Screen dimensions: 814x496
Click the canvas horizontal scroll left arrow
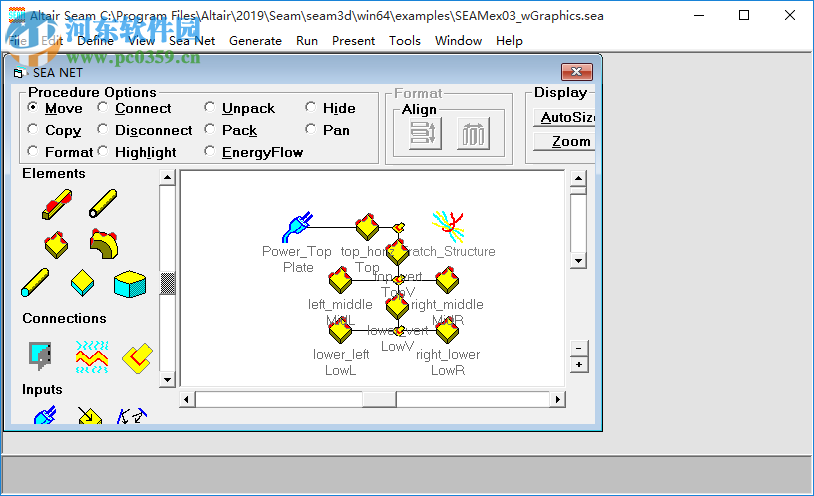[x=187, y=399]
